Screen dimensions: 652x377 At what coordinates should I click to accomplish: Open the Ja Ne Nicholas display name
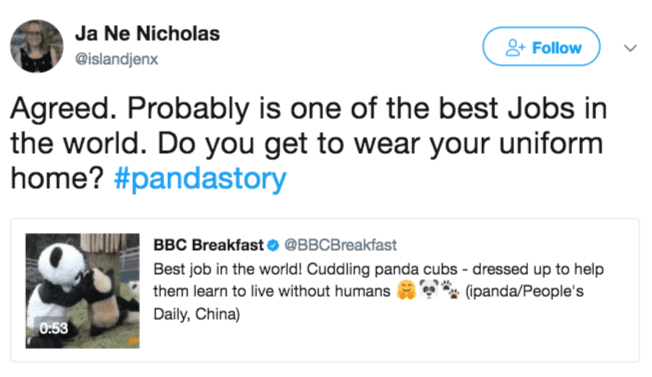147,33
